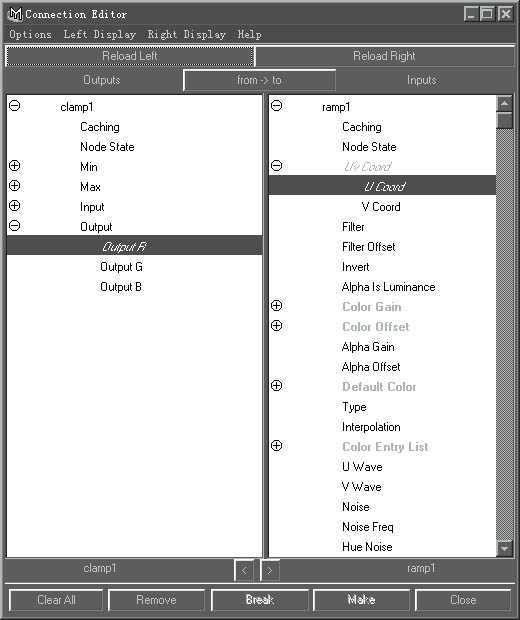Collapse the Output attribute group

click(x=15, y=226)
